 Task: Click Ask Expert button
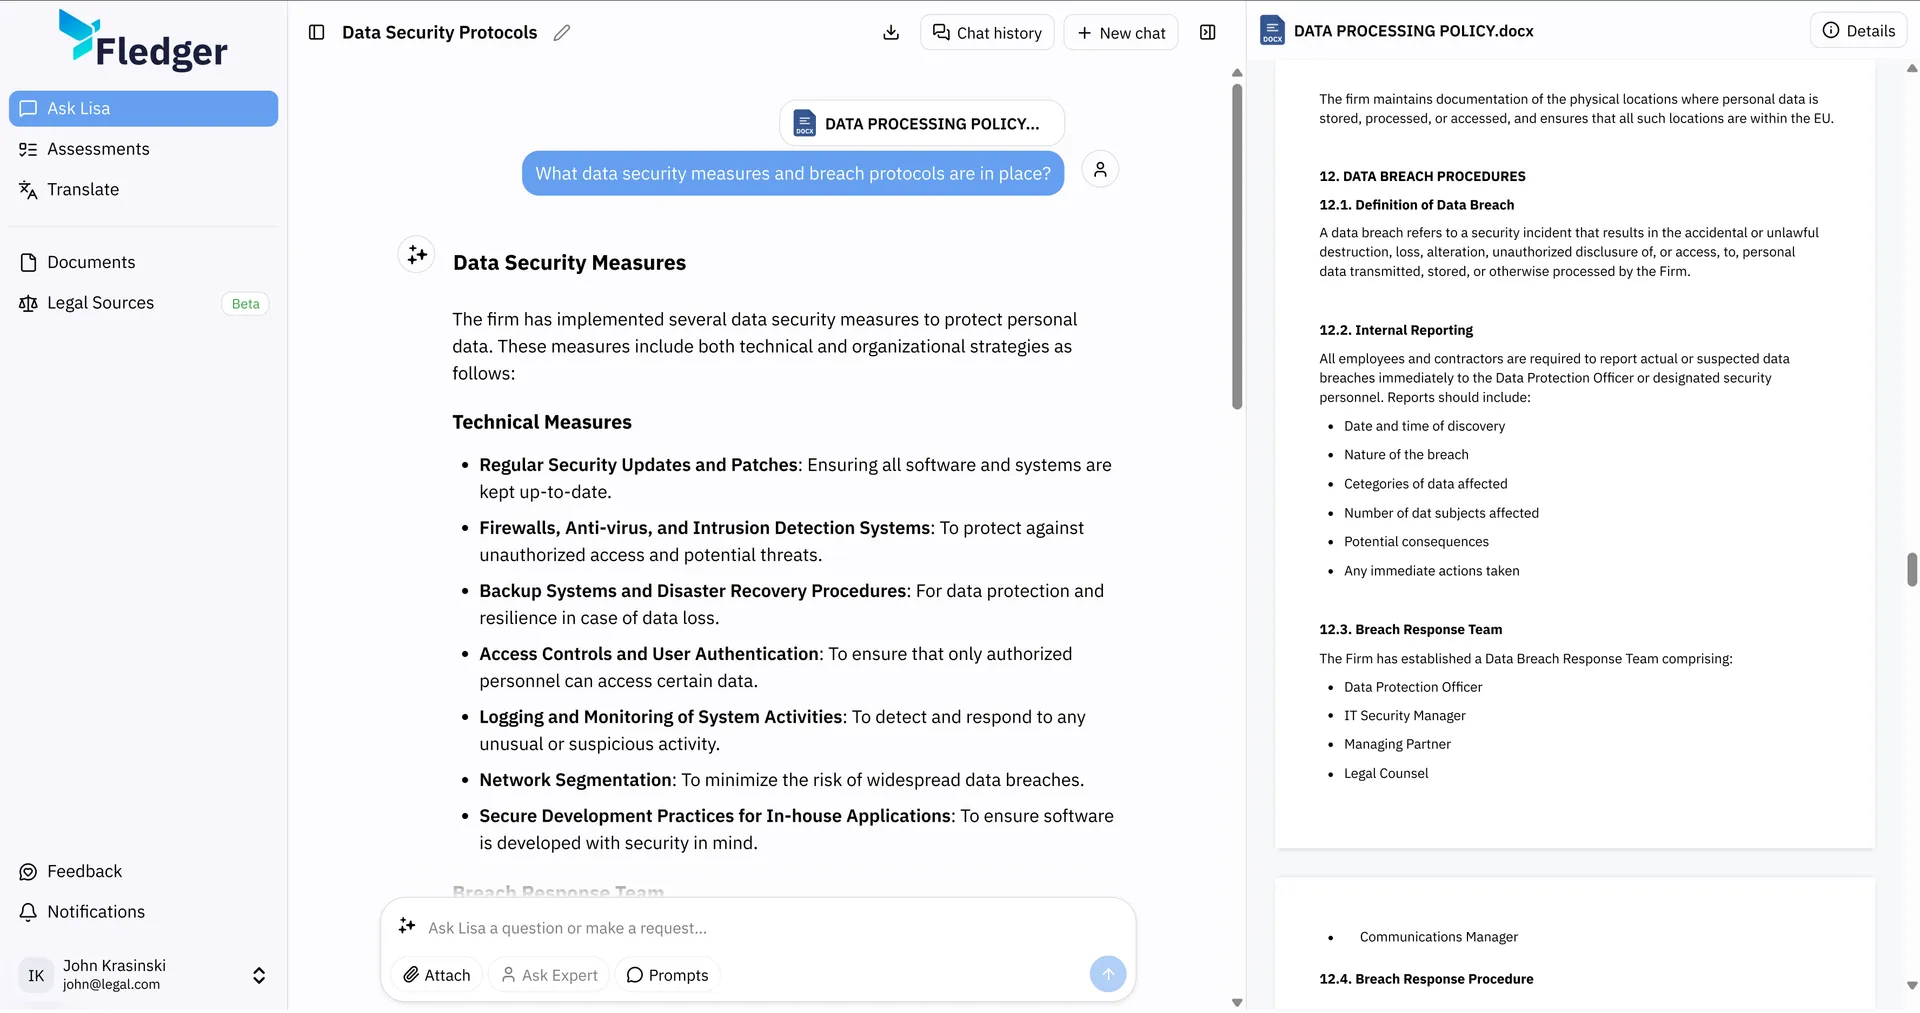pyautogui.click(x=549, y=975)
